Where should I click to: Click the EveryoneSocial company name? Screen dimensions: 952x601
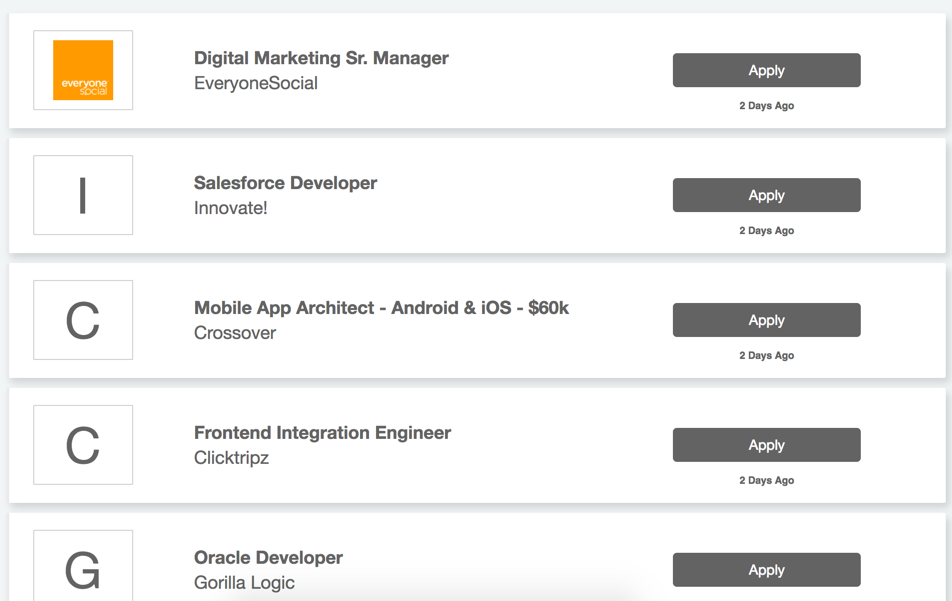coord(256,83)
